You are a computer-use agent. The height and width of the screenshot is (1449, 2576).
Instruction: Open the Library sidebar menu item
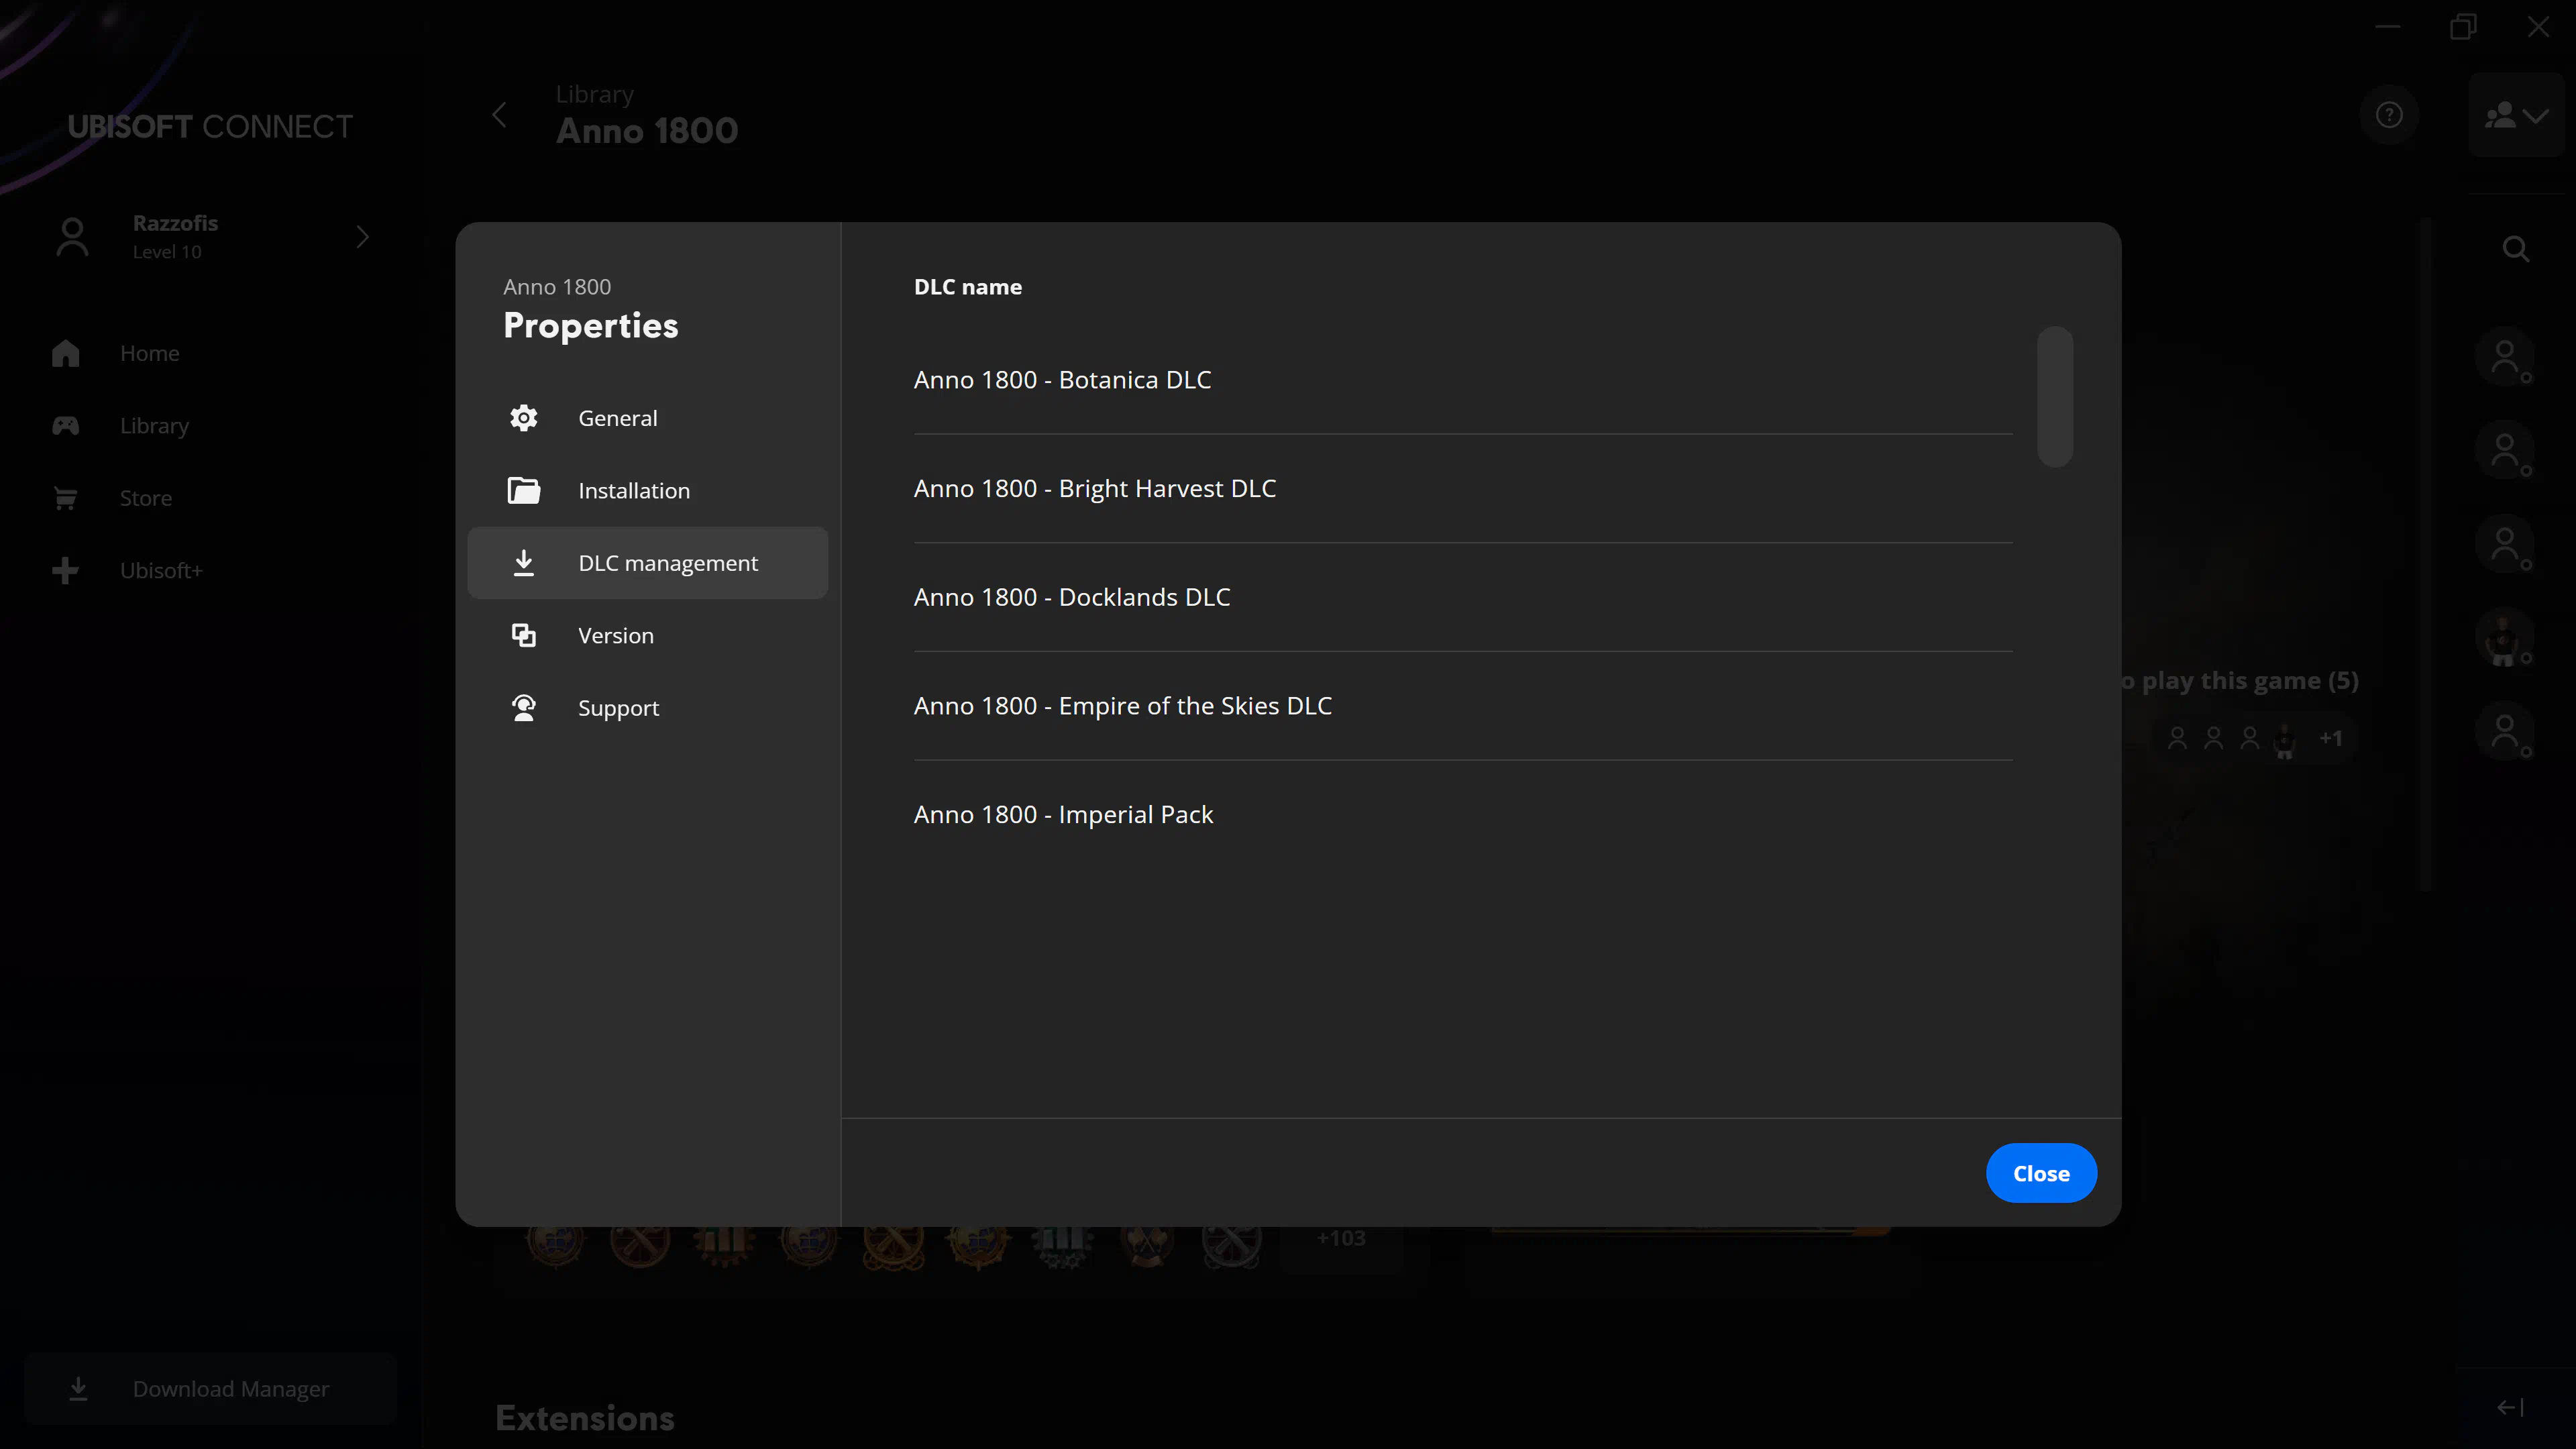153,426
